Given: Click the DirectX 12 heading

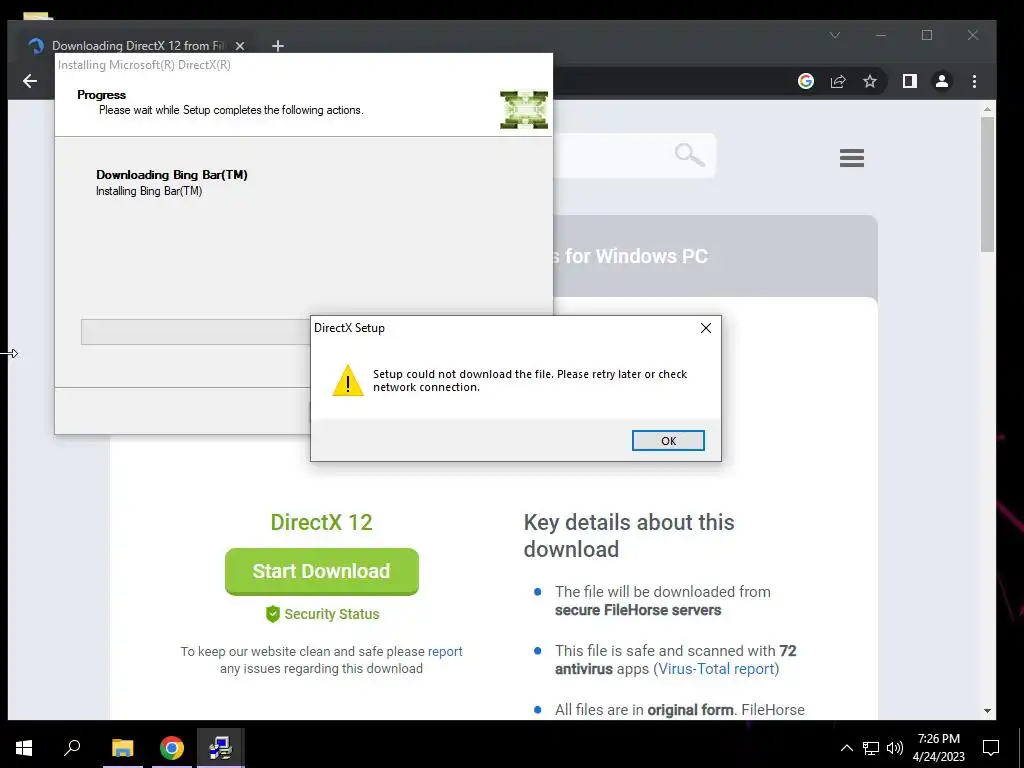Looking at the screenshot, I should [321, 522].
